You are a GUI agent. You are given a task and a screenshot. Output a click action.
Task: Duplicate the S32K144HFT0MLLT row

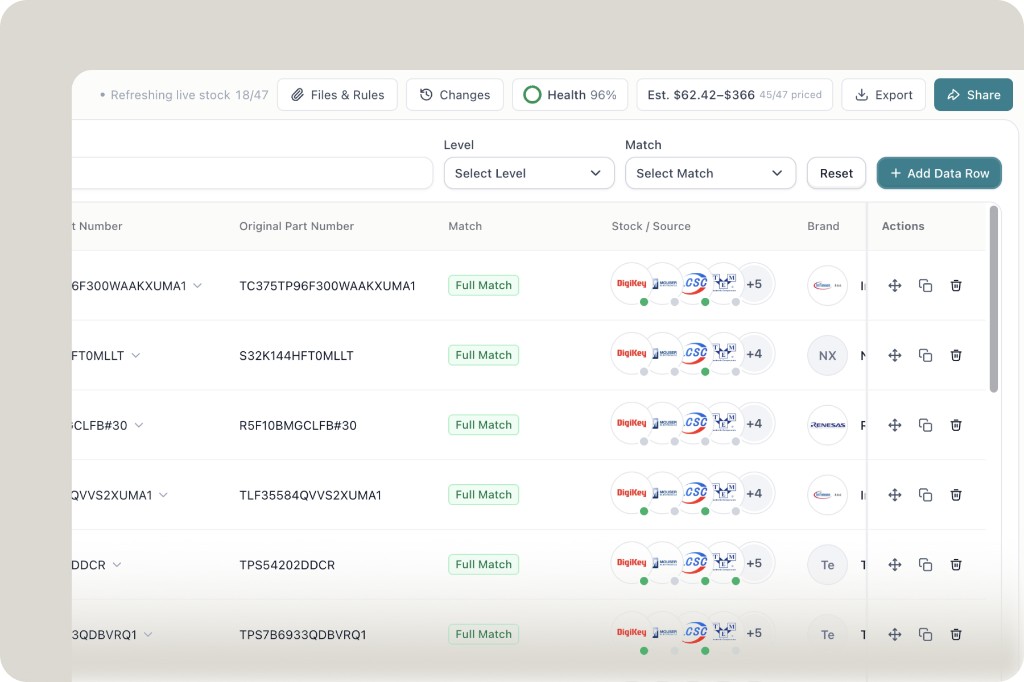925,355
